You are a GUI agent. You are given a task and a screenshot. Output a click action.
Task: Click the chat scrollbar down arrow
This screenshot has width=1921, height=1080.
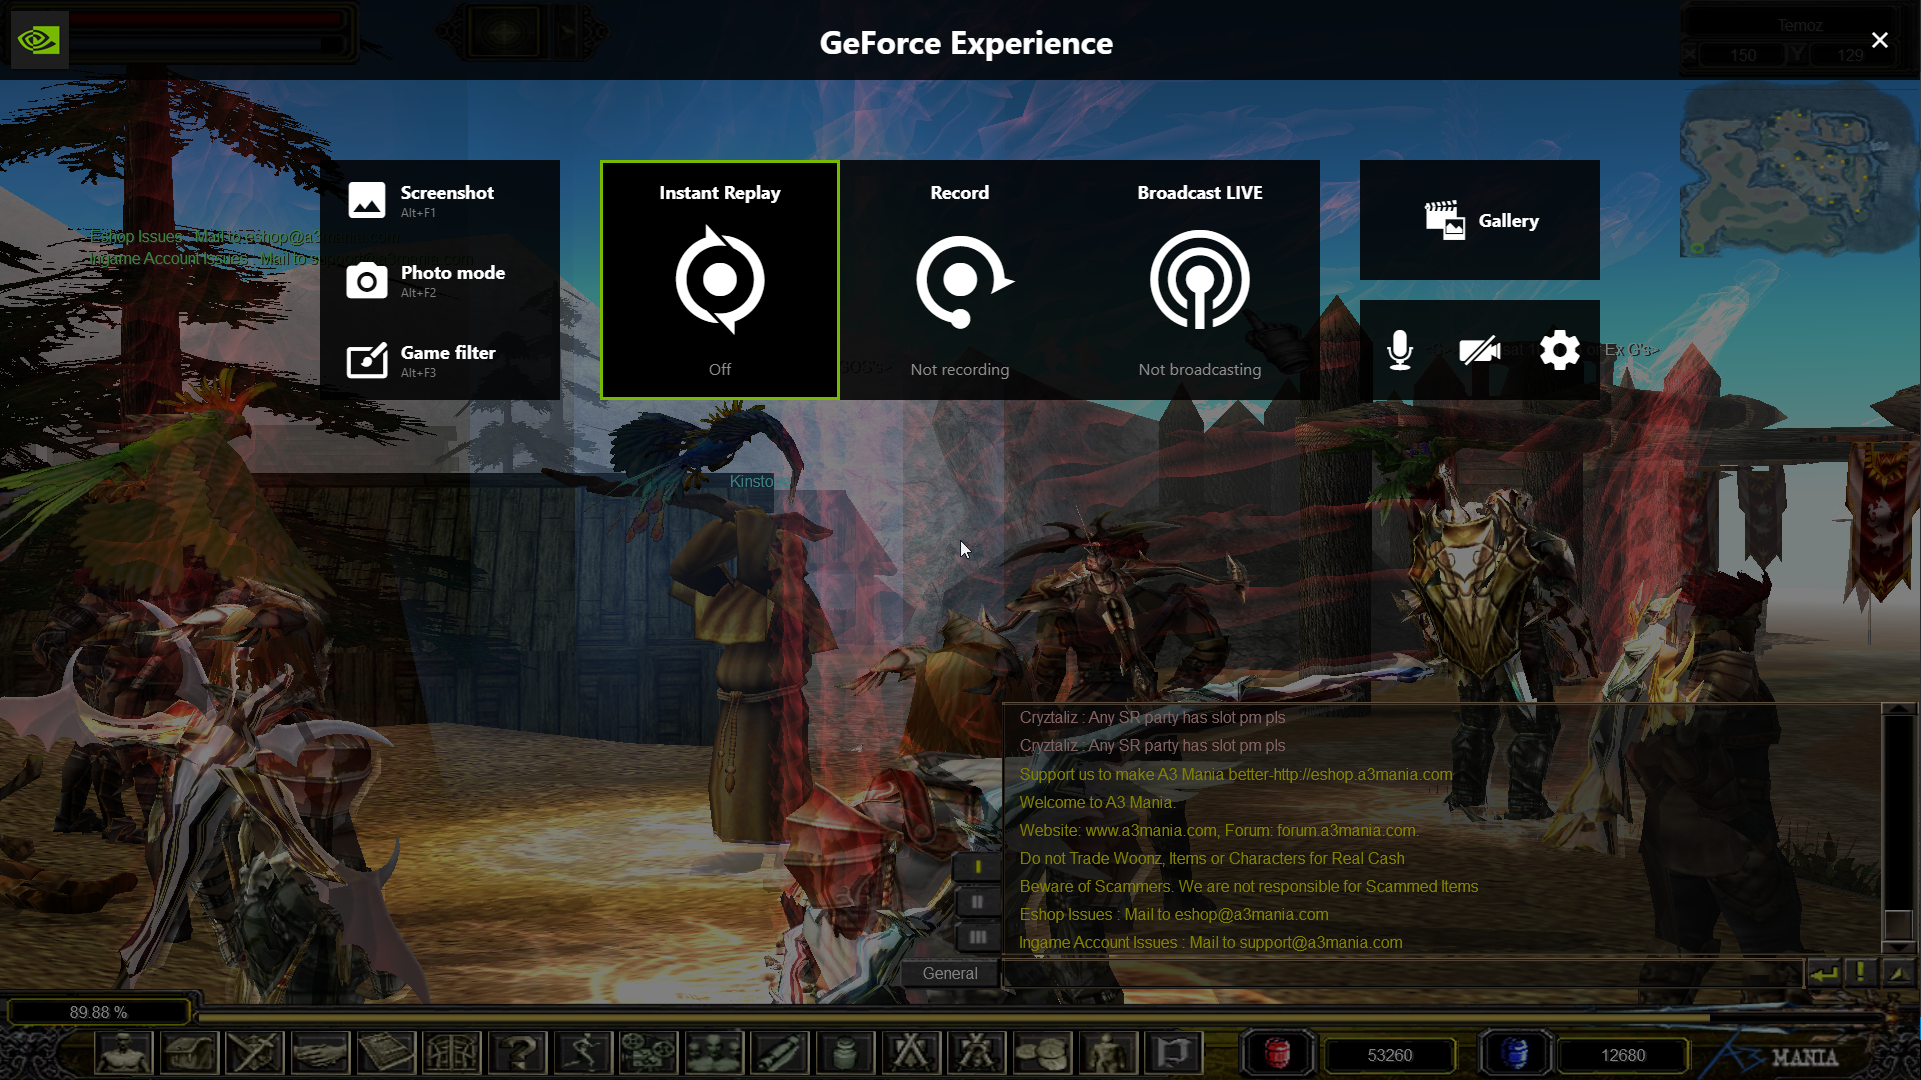pyautogui.click(x=1898, y=947)
